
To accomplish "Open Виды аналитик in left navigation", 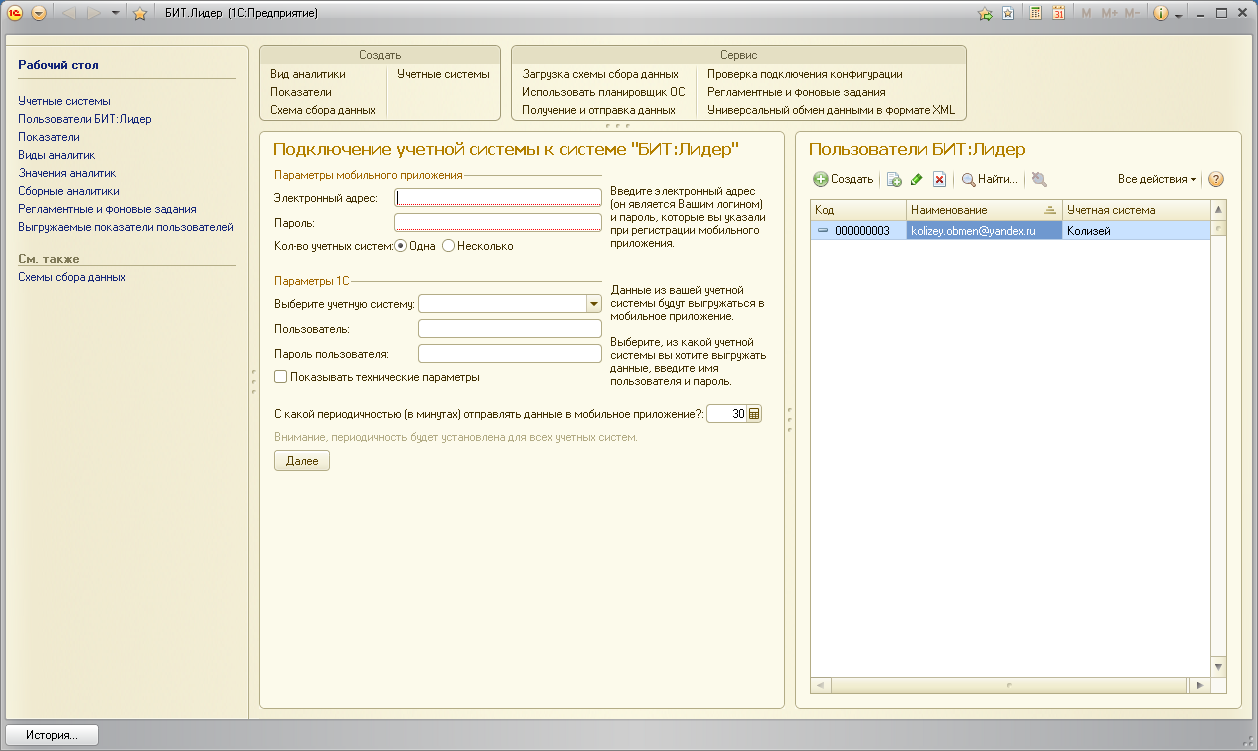I will pyautogui.click(x=56, y=155).
